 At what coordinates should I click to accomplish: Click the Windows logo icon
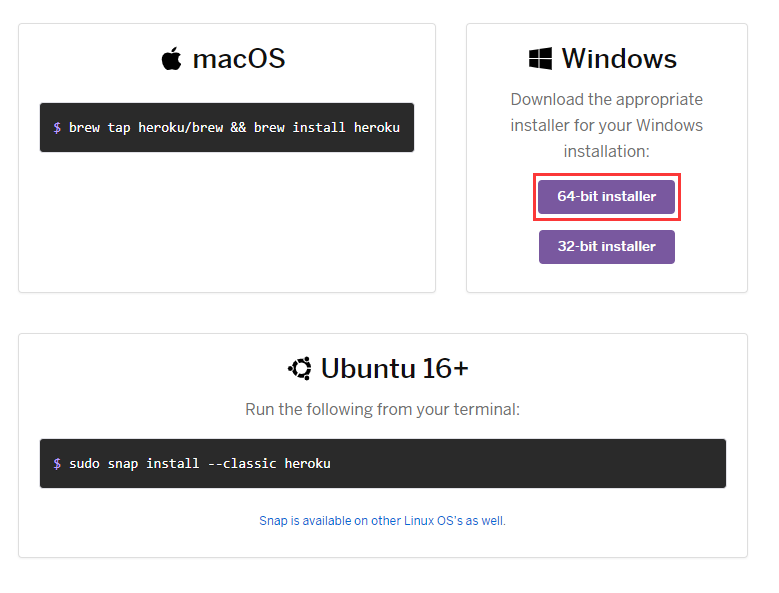pos(540,59)
